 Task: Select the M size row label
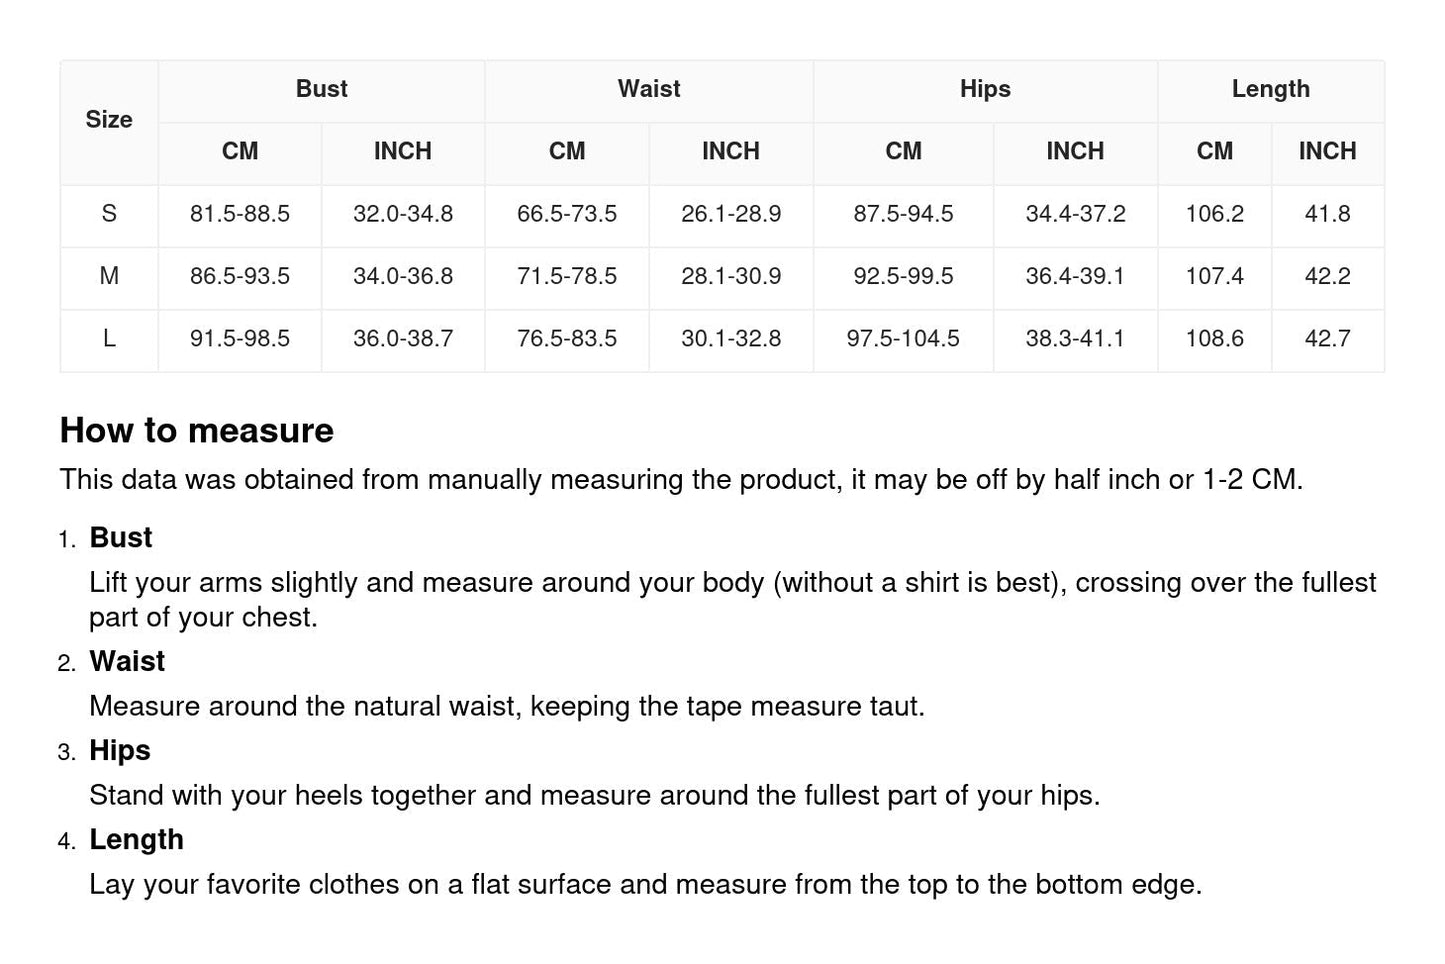(x=109, y=276)
